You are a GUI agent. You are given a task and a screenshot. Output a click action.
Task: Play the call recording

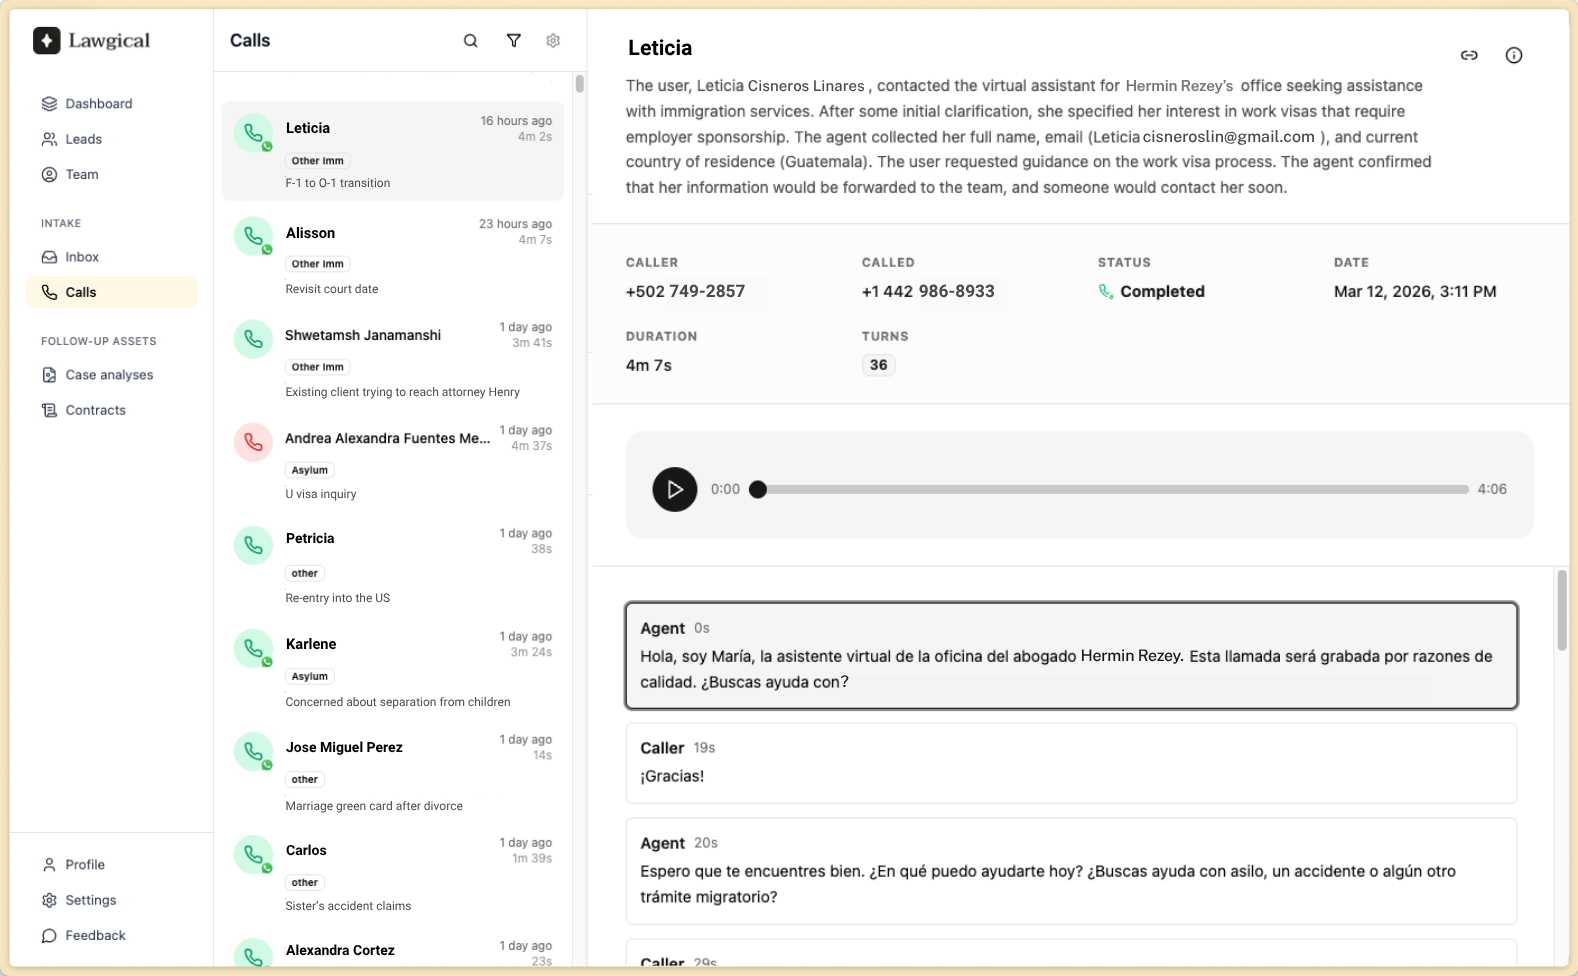674,489
